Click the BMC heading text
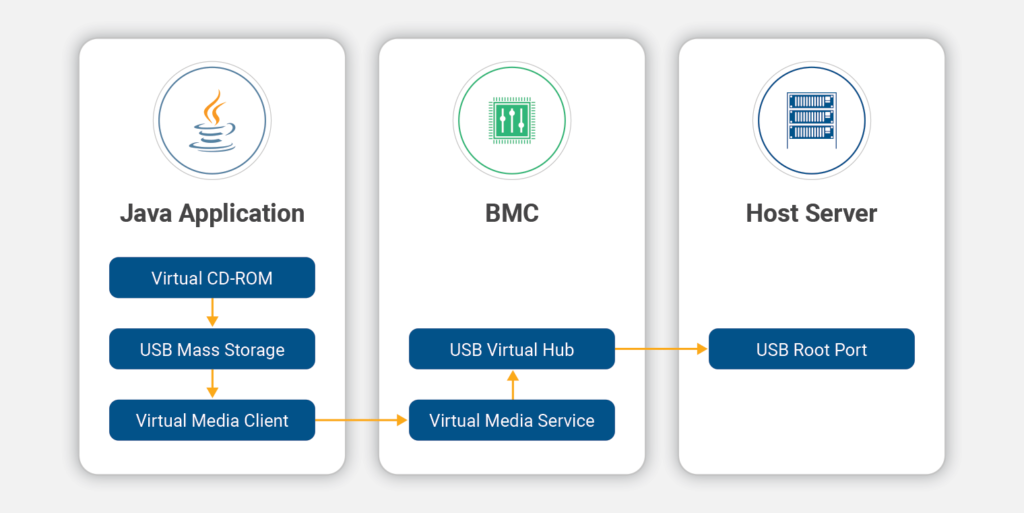Image resolution: width=1024 pixels, height=513 pixels. pyautogui.click(x=512, y=213)
